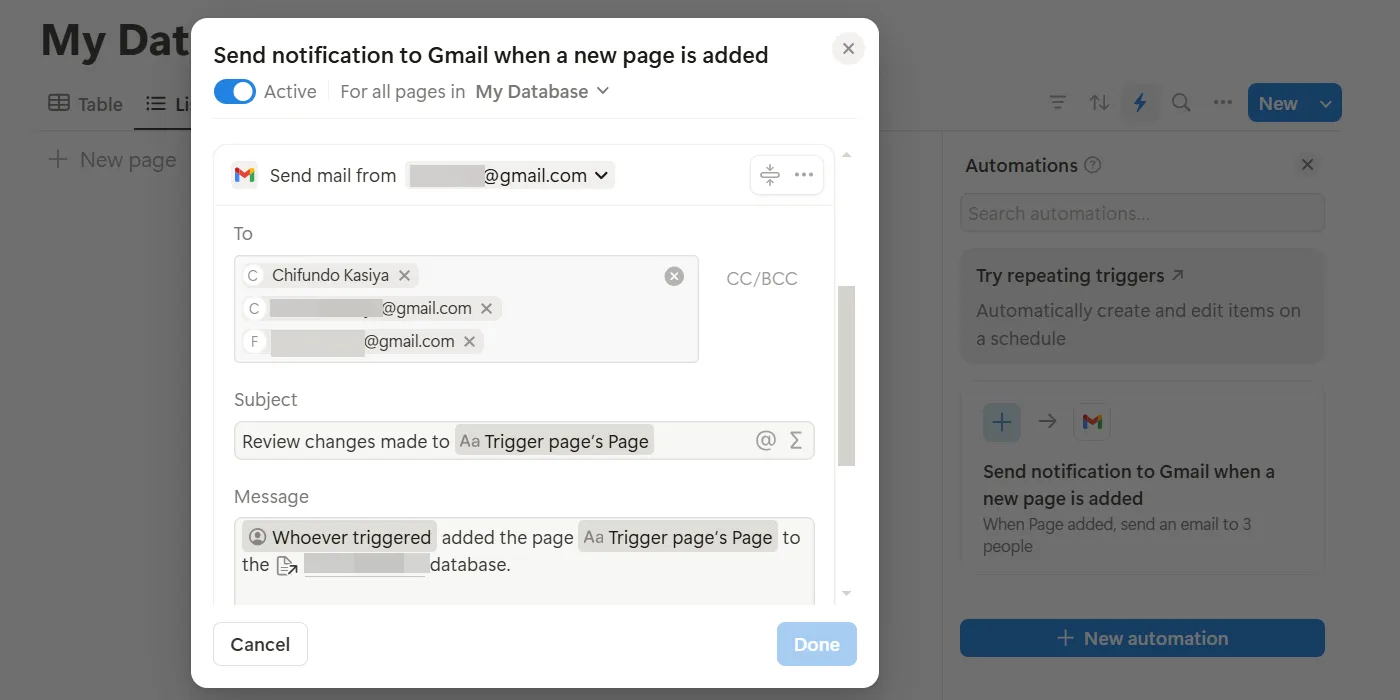Screen dimensions: 1400x700
Task: Collapse the Gmail action step
Action: [x=769, y=174]
